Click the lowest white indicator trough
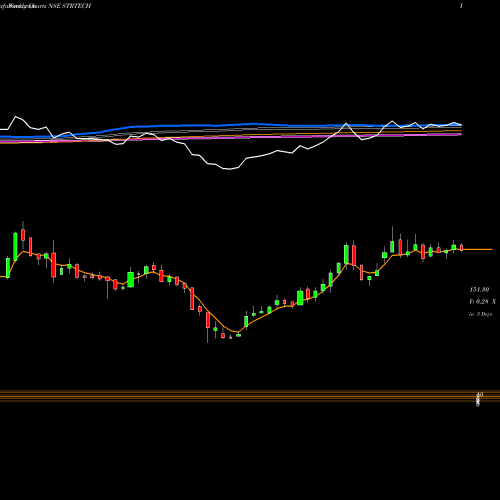This screenshot has width=500, height=500. (x=229, y=169)
